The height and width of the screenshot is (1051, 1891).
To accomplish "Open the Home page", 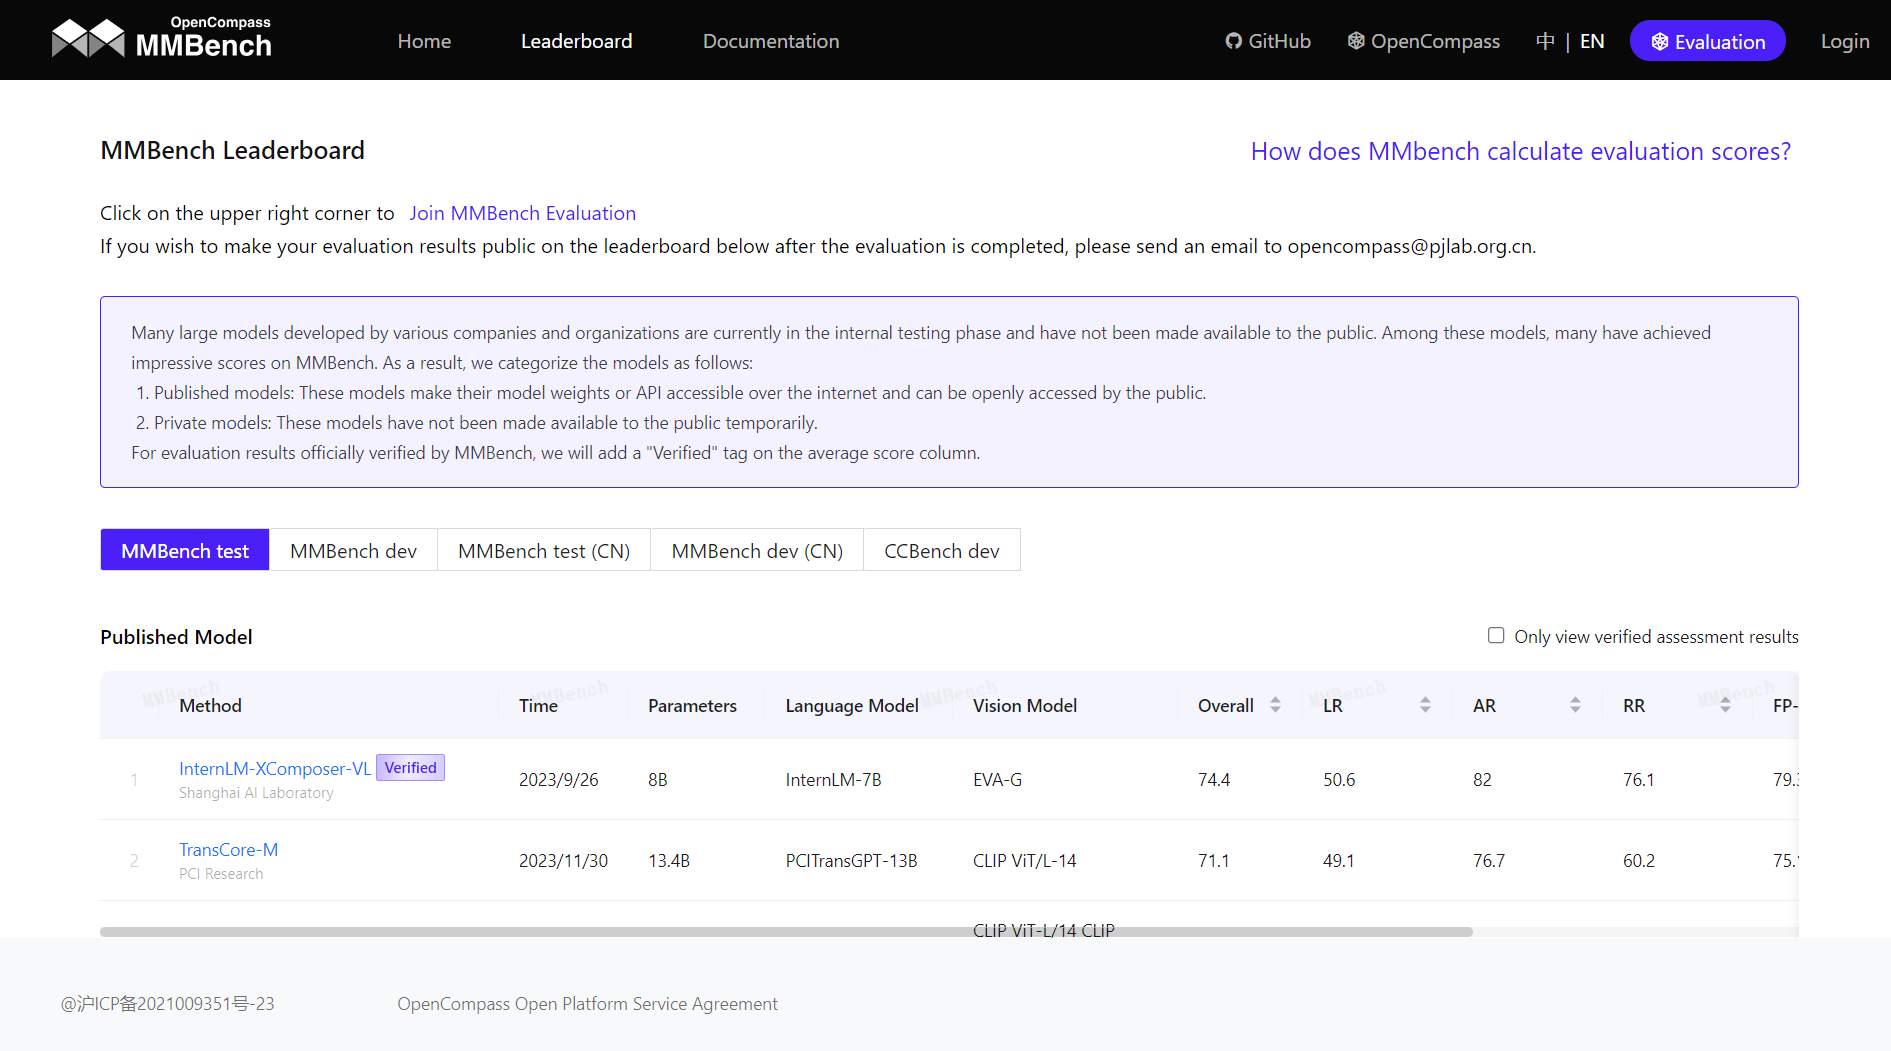I will tap(424, 41).
